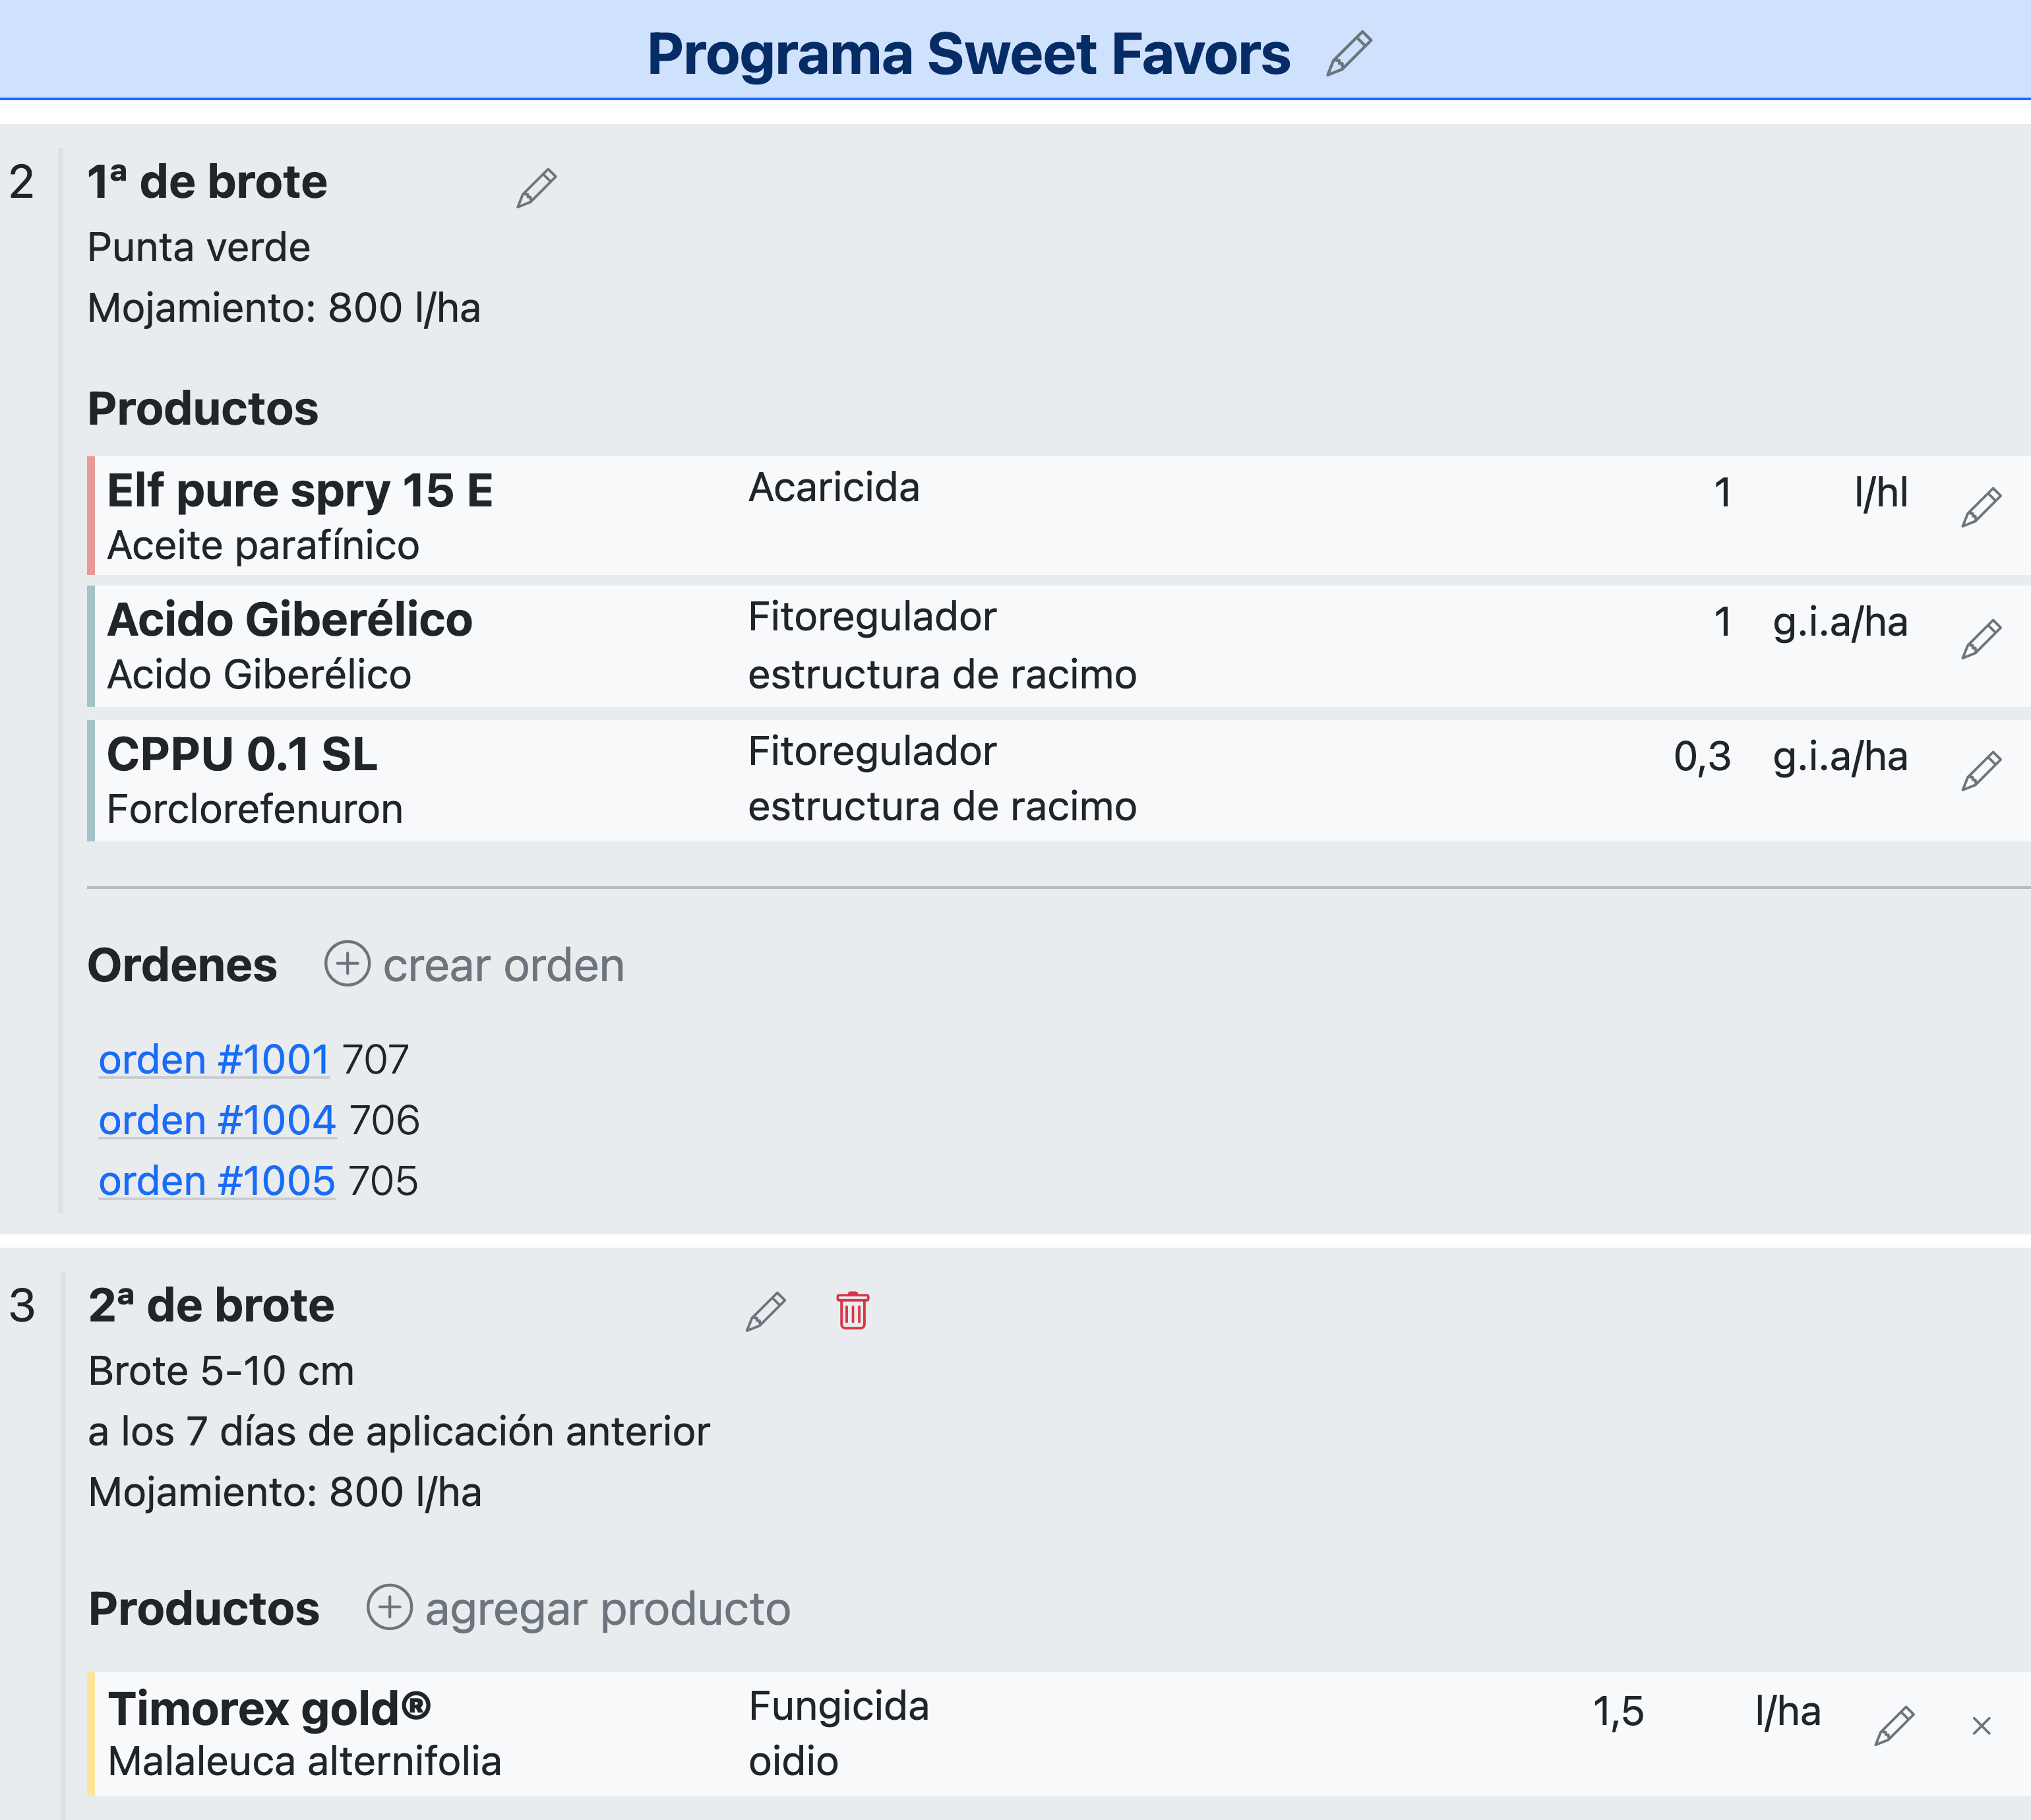2031x1820 pixels.
Task: Edit the 2ª de brote application
Action: (765, 1311)
